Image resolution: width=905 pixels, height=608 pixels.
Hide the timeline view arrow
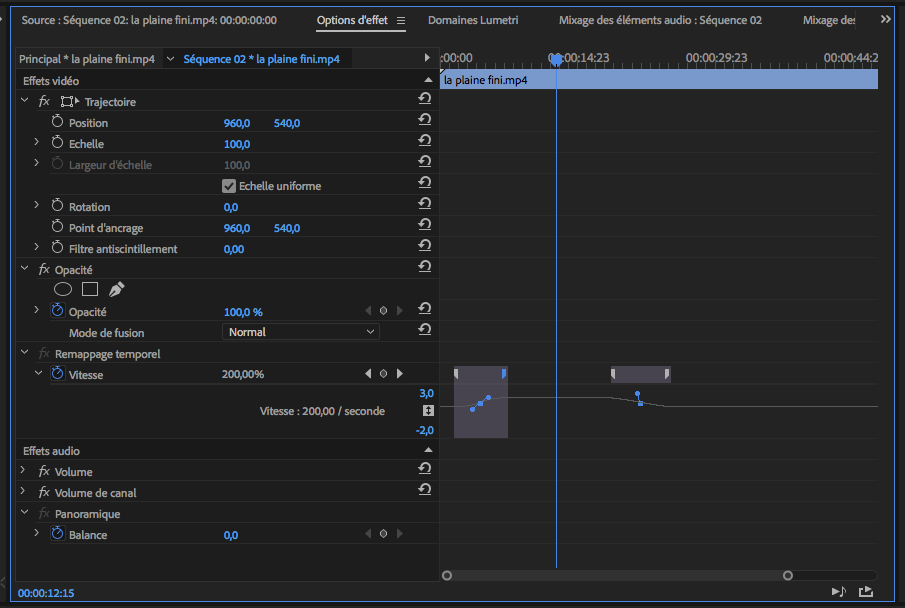[427, 58]
